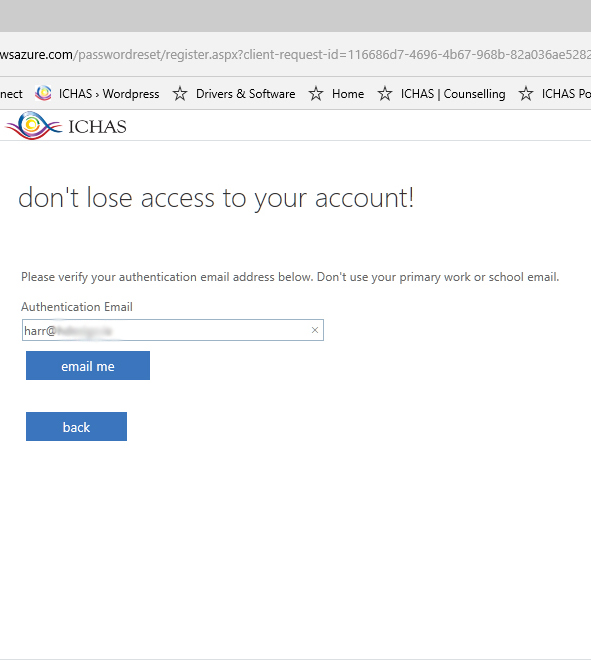The width and height of the screenshot is (591, 669).
Task: Click the star icon beside Drivers & Software
Action: pyautogui.click(x=180, y=93)
